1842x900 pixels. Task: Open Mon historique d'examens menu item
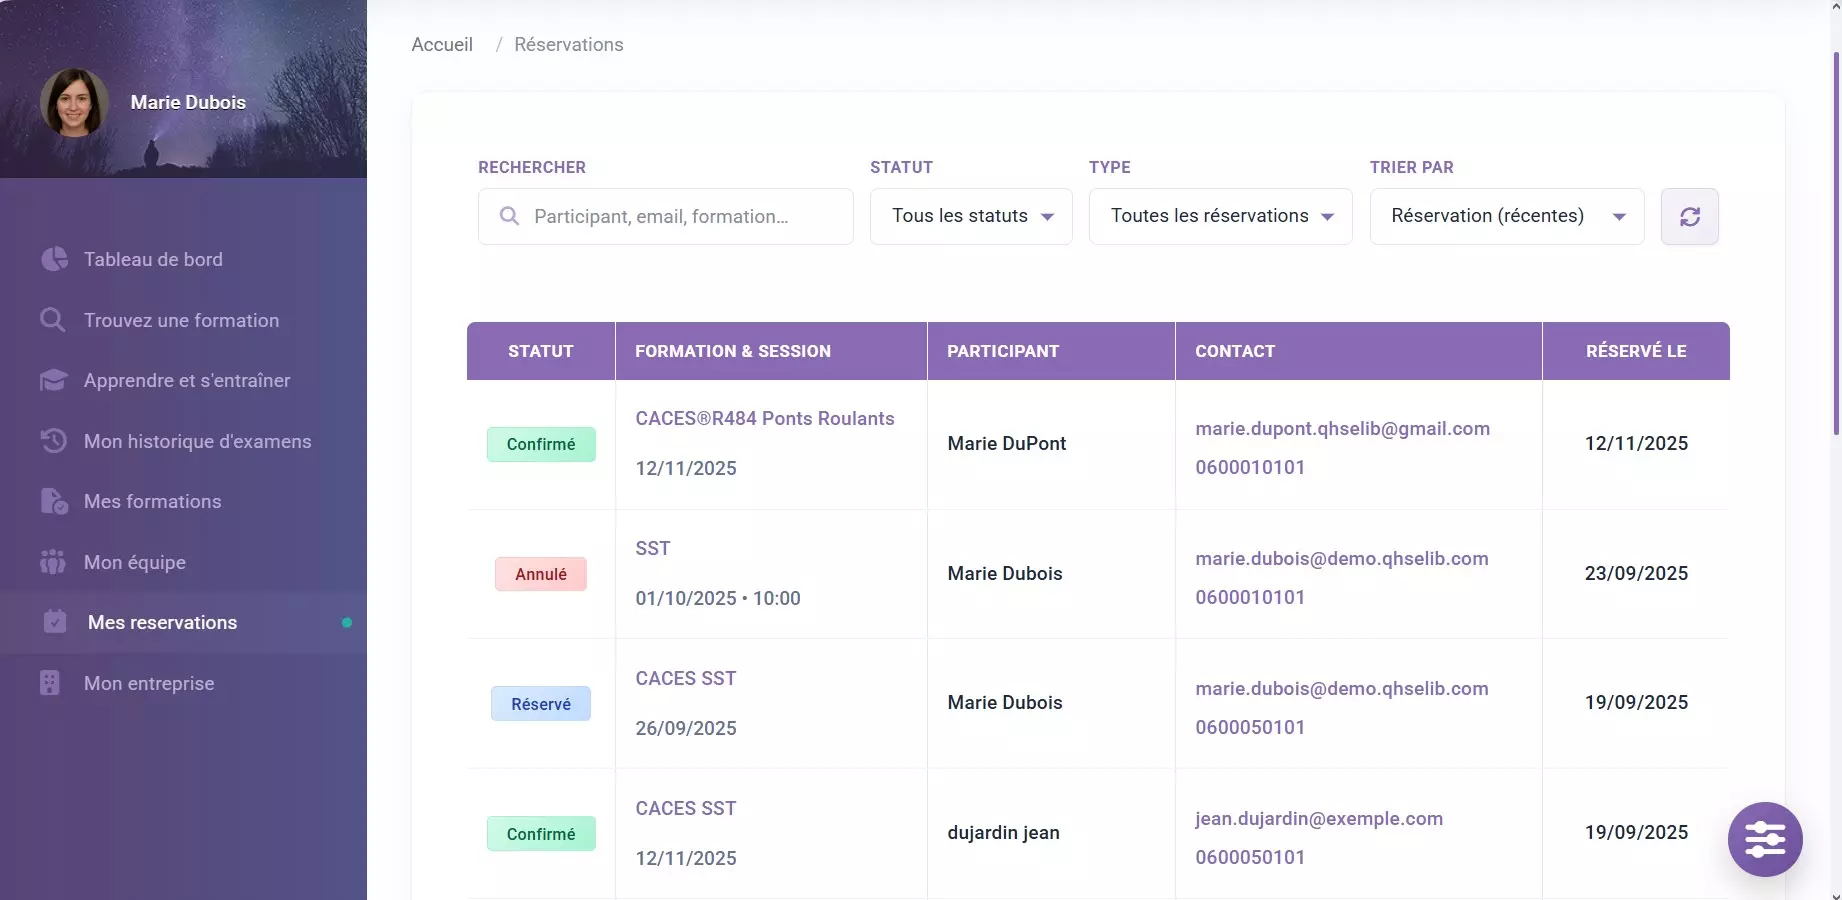point(197,441)
